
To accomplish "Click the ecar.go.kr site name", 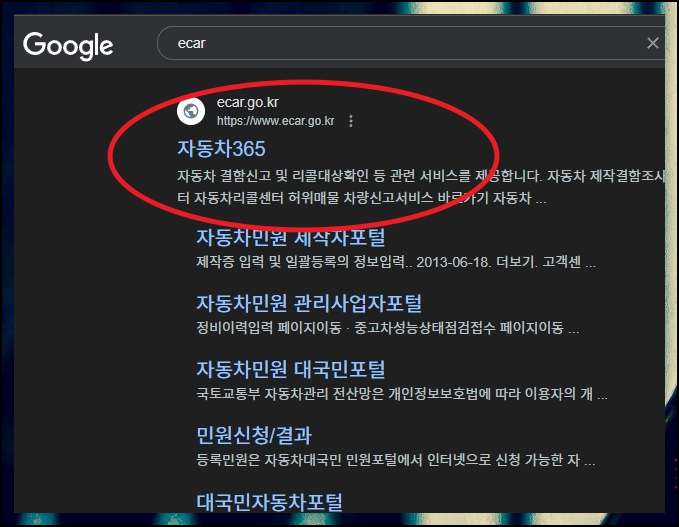I will point(248,103).
